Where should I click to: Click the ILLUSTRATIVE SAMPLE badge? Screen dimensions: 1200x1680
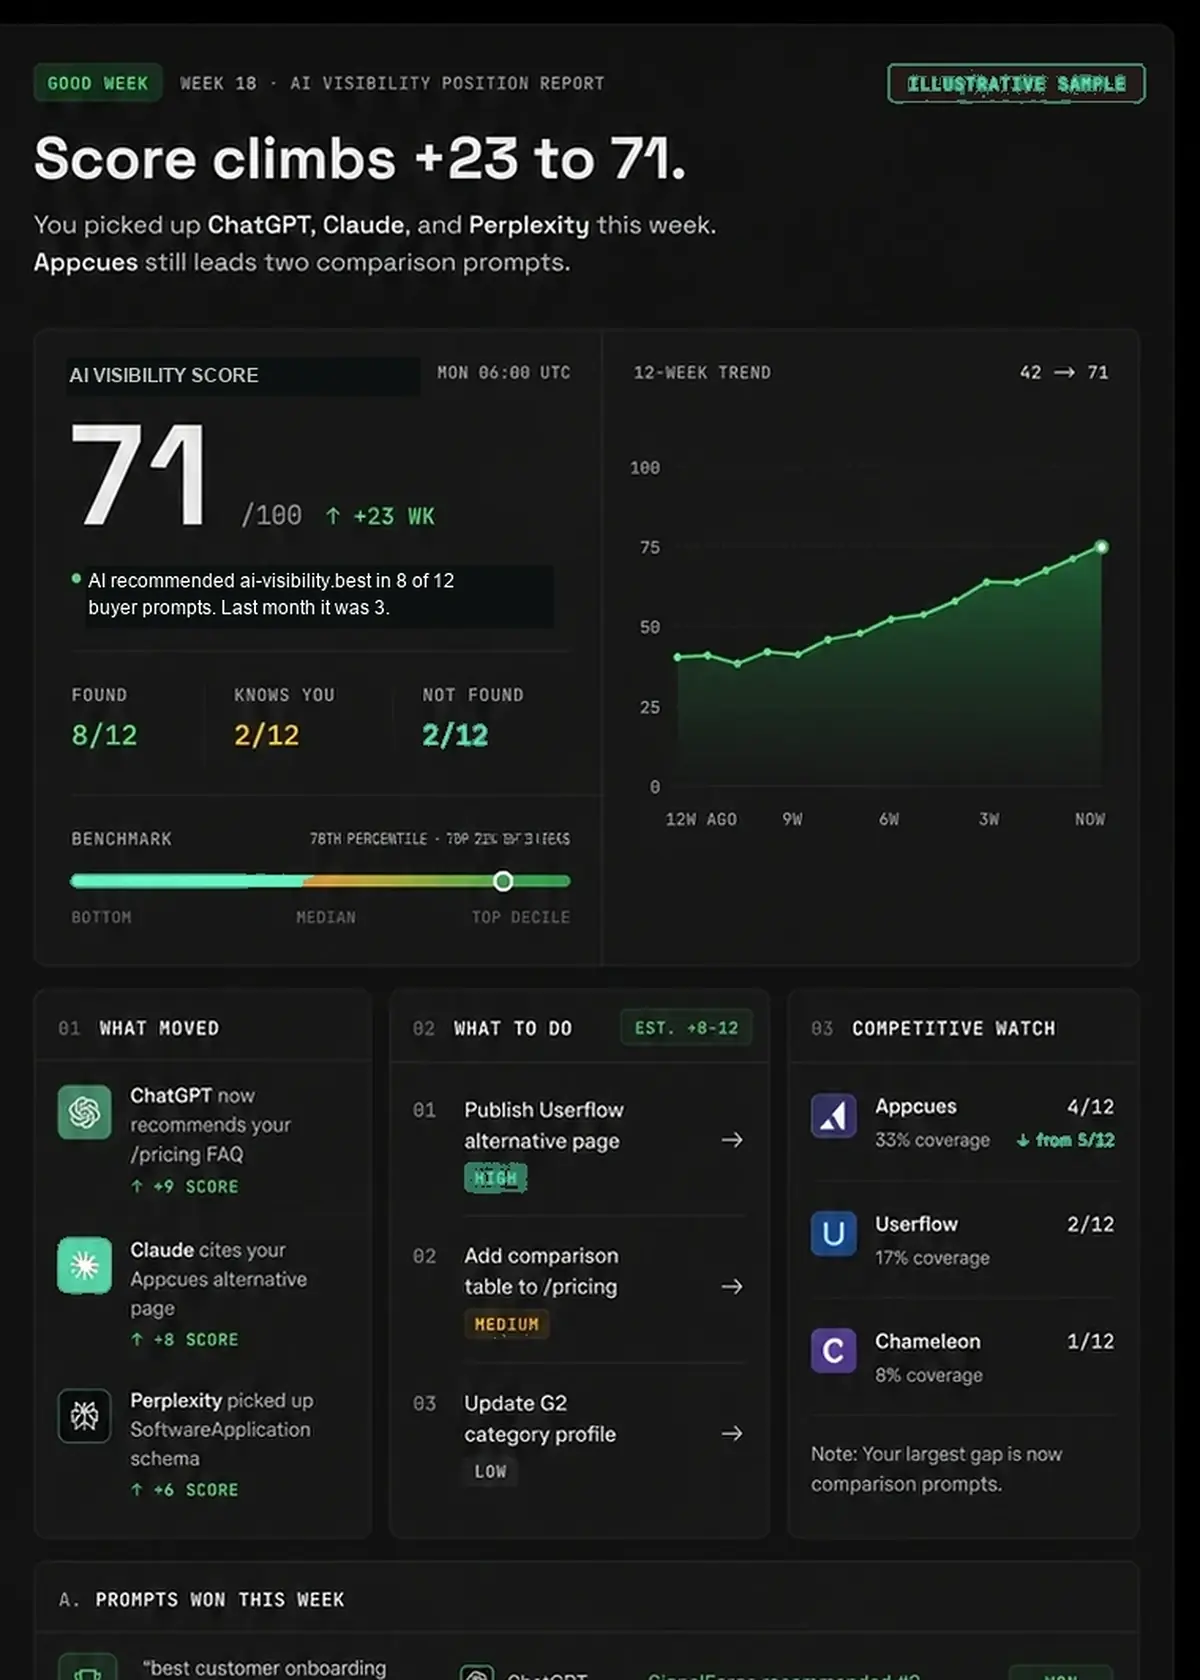point(1016,83)
